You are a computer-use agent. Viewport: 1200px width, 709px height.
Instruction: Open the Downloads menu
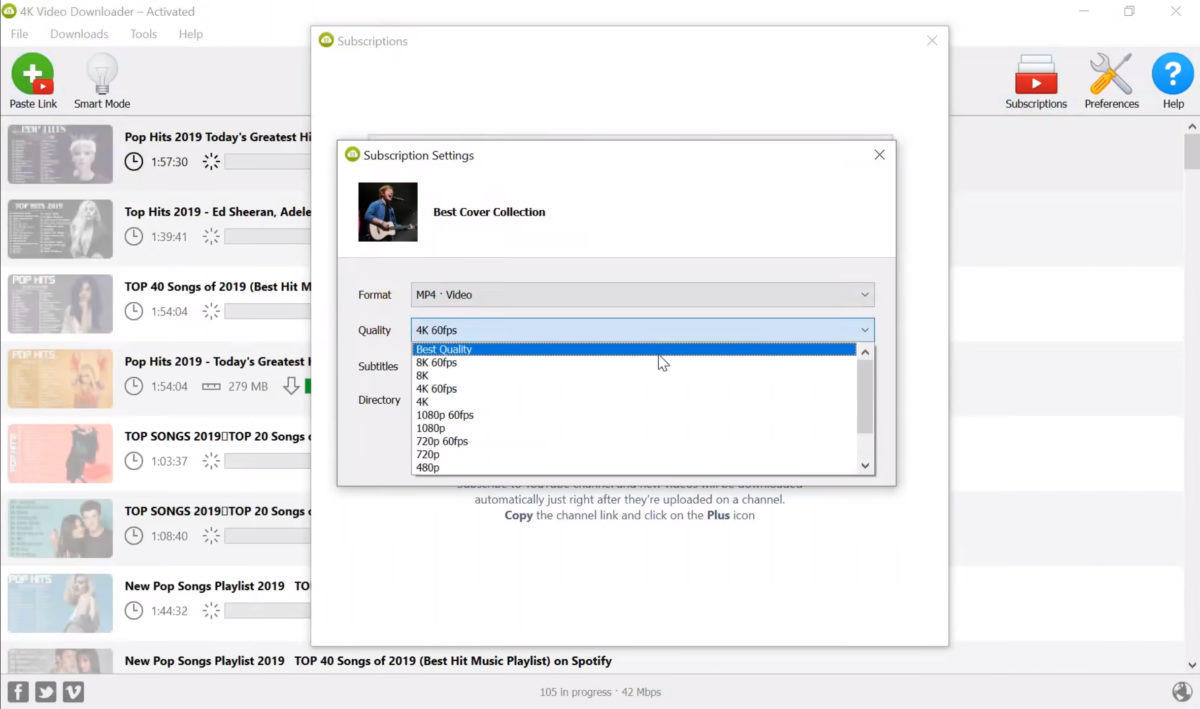(x=79, y=34)
